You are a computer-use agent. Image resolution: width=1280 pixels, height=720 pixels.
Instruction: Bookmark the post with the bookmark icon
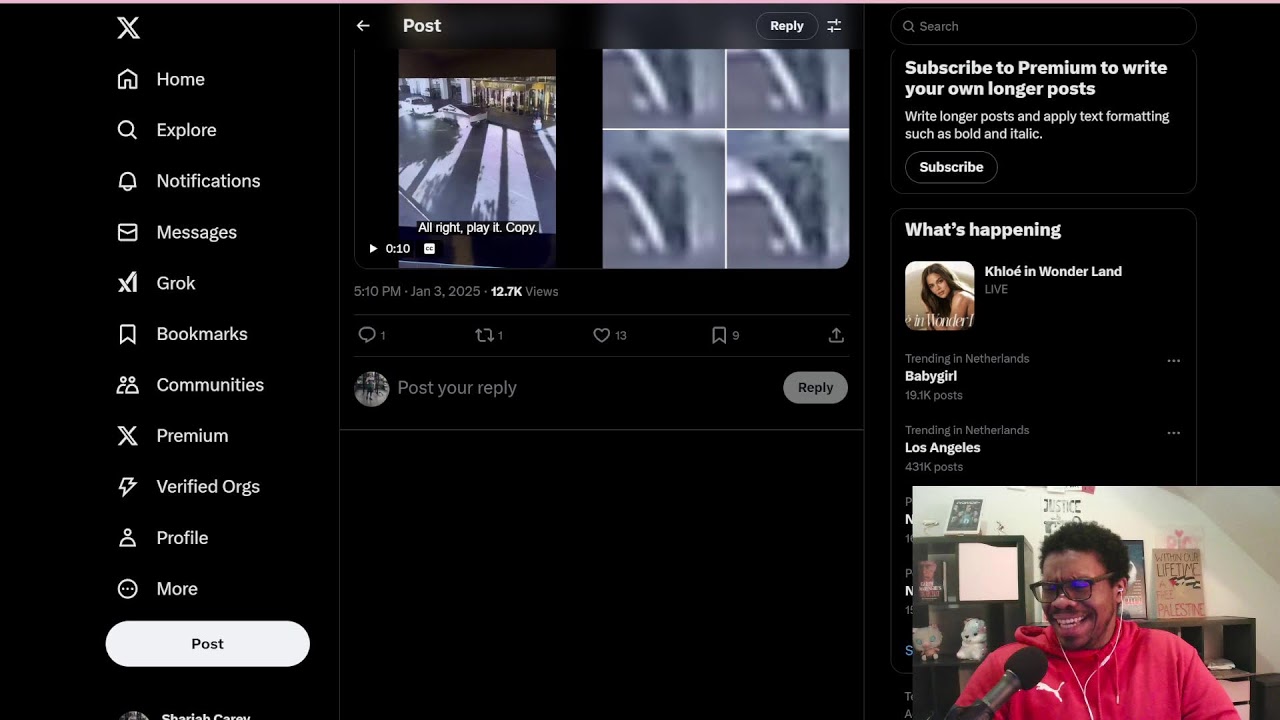719,335
